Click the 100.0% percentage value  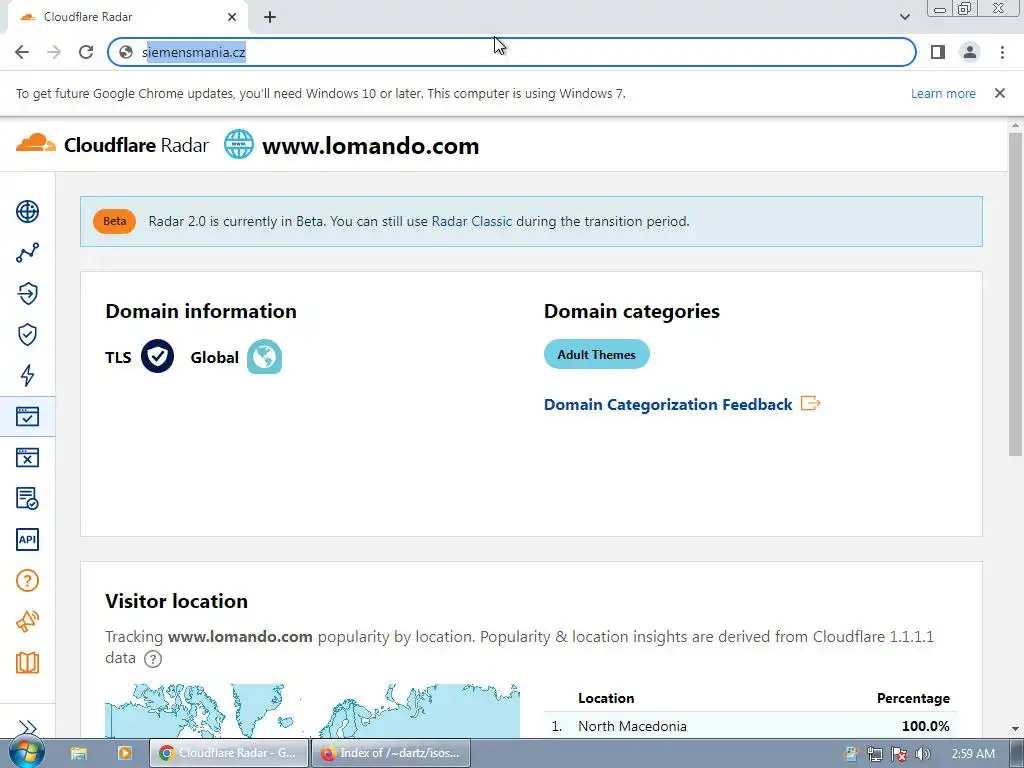(925, 726)
